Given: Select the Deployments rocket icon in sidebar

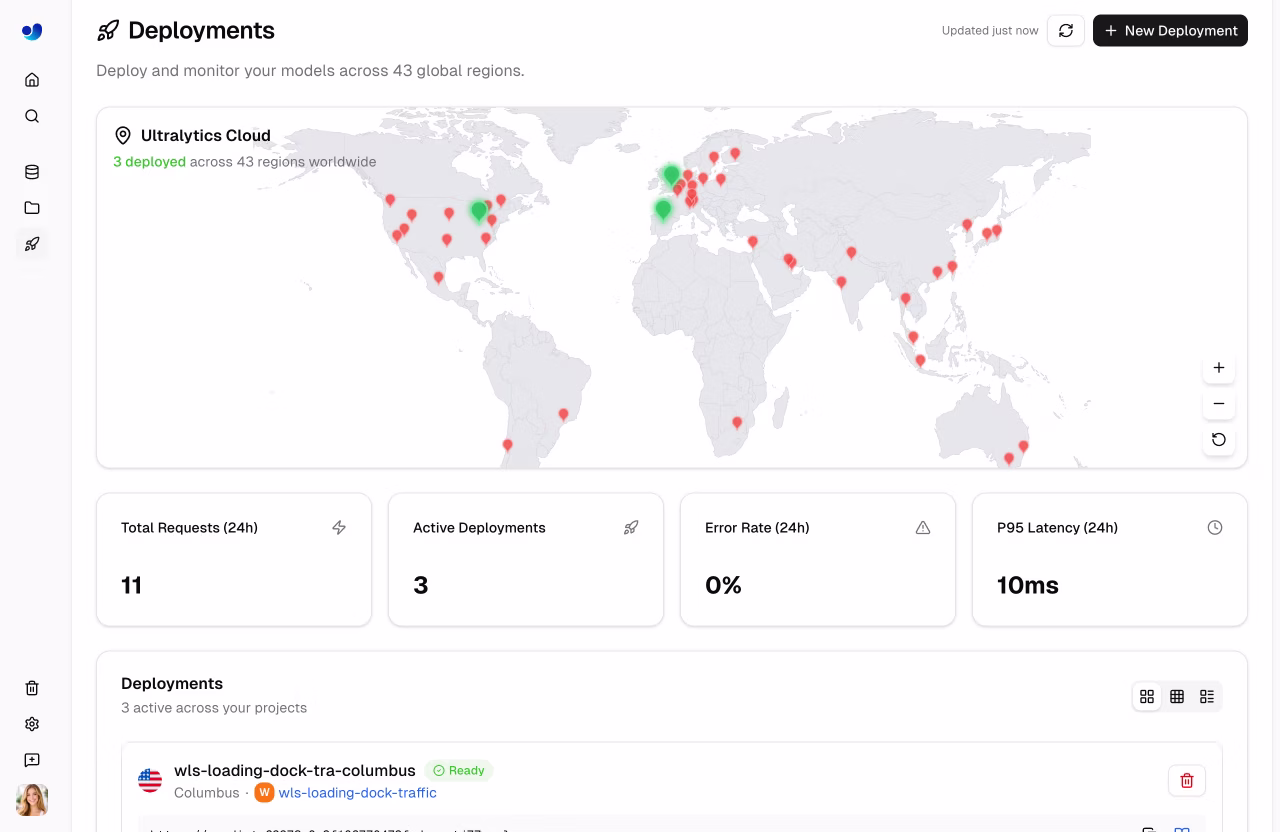Looking at the screenshot, I should click(x=32, y=244).
